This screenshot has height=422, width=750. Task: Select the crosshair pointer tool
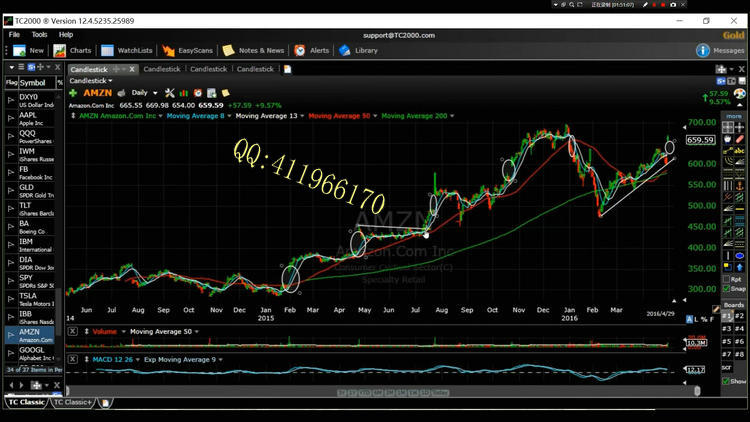pos(739,127)
